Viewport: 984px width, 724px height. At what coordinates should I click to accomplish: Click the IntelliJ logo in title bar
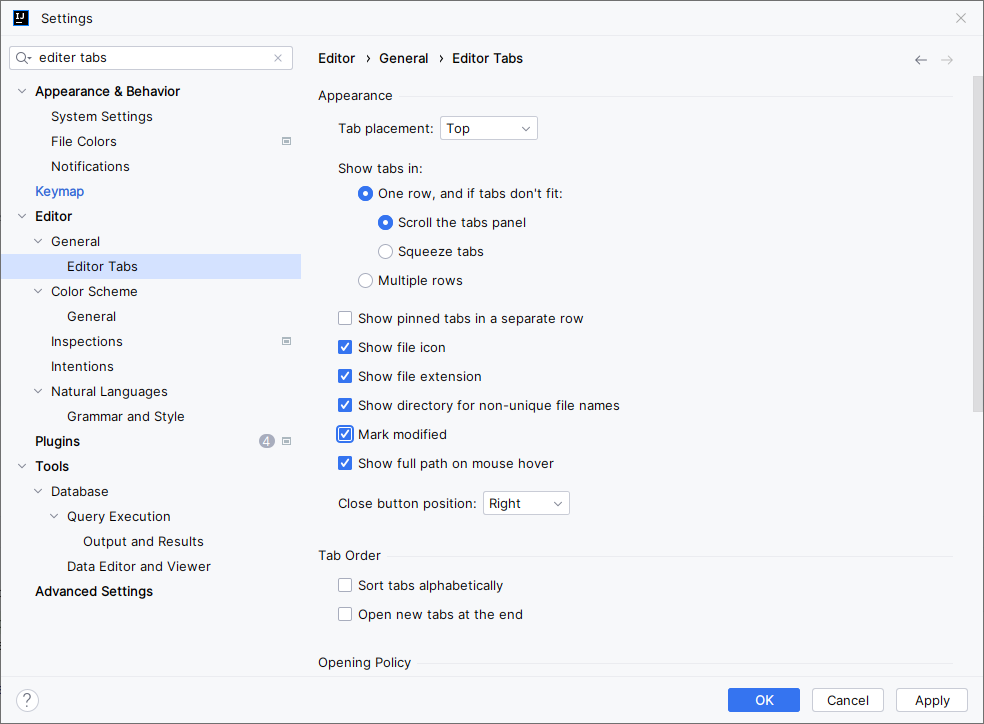tap(21, 18)
